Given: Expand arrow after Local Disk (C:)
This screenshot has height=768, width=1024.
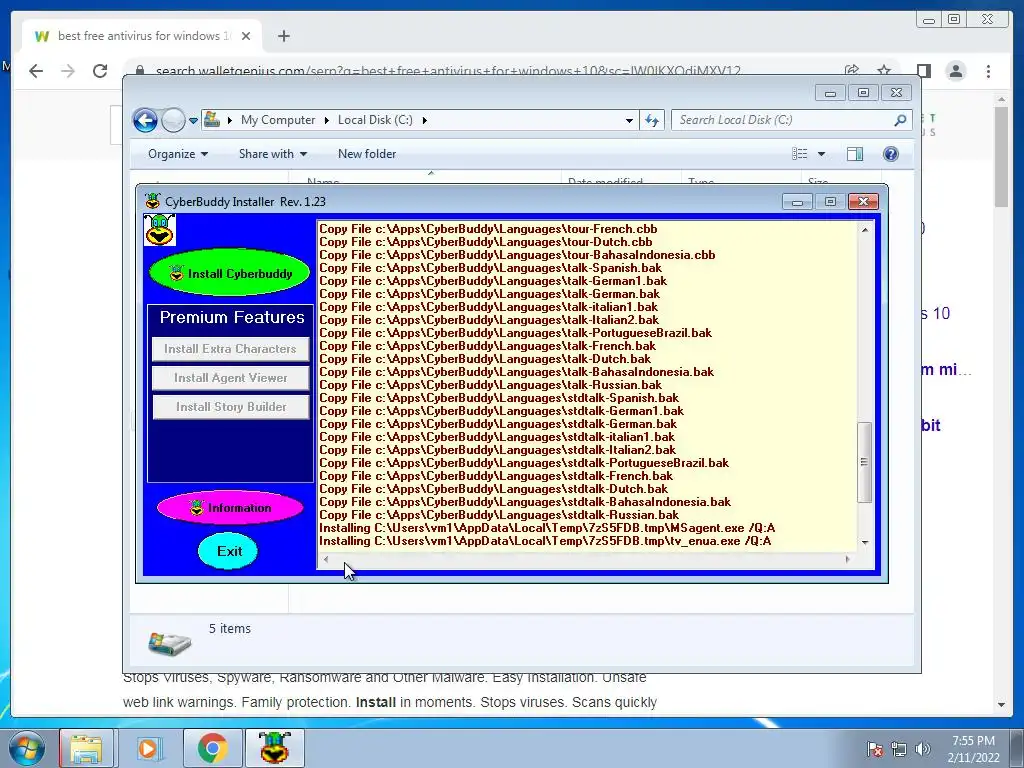Looking at the screenshot, I should (424, 120).
